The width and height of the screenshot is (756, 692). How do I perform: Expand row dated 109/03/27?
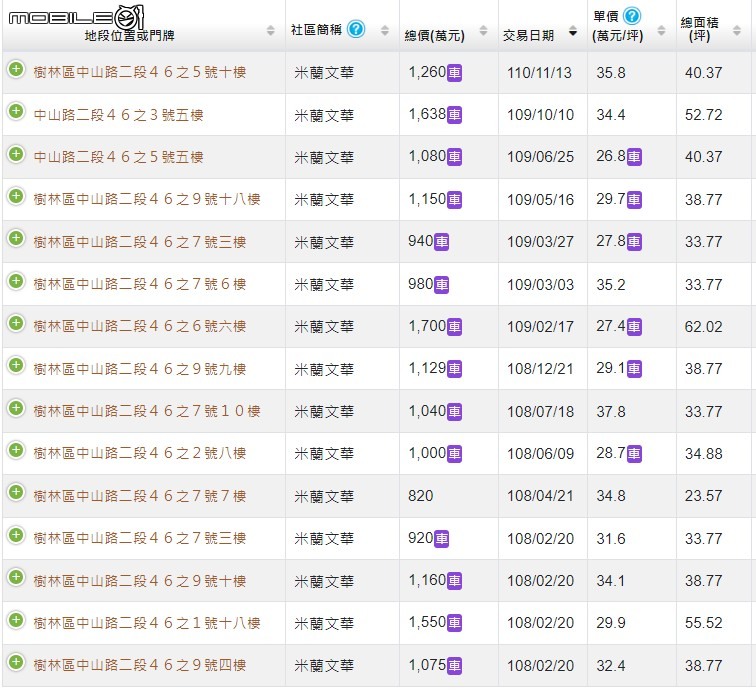click(x=16, y=238)
